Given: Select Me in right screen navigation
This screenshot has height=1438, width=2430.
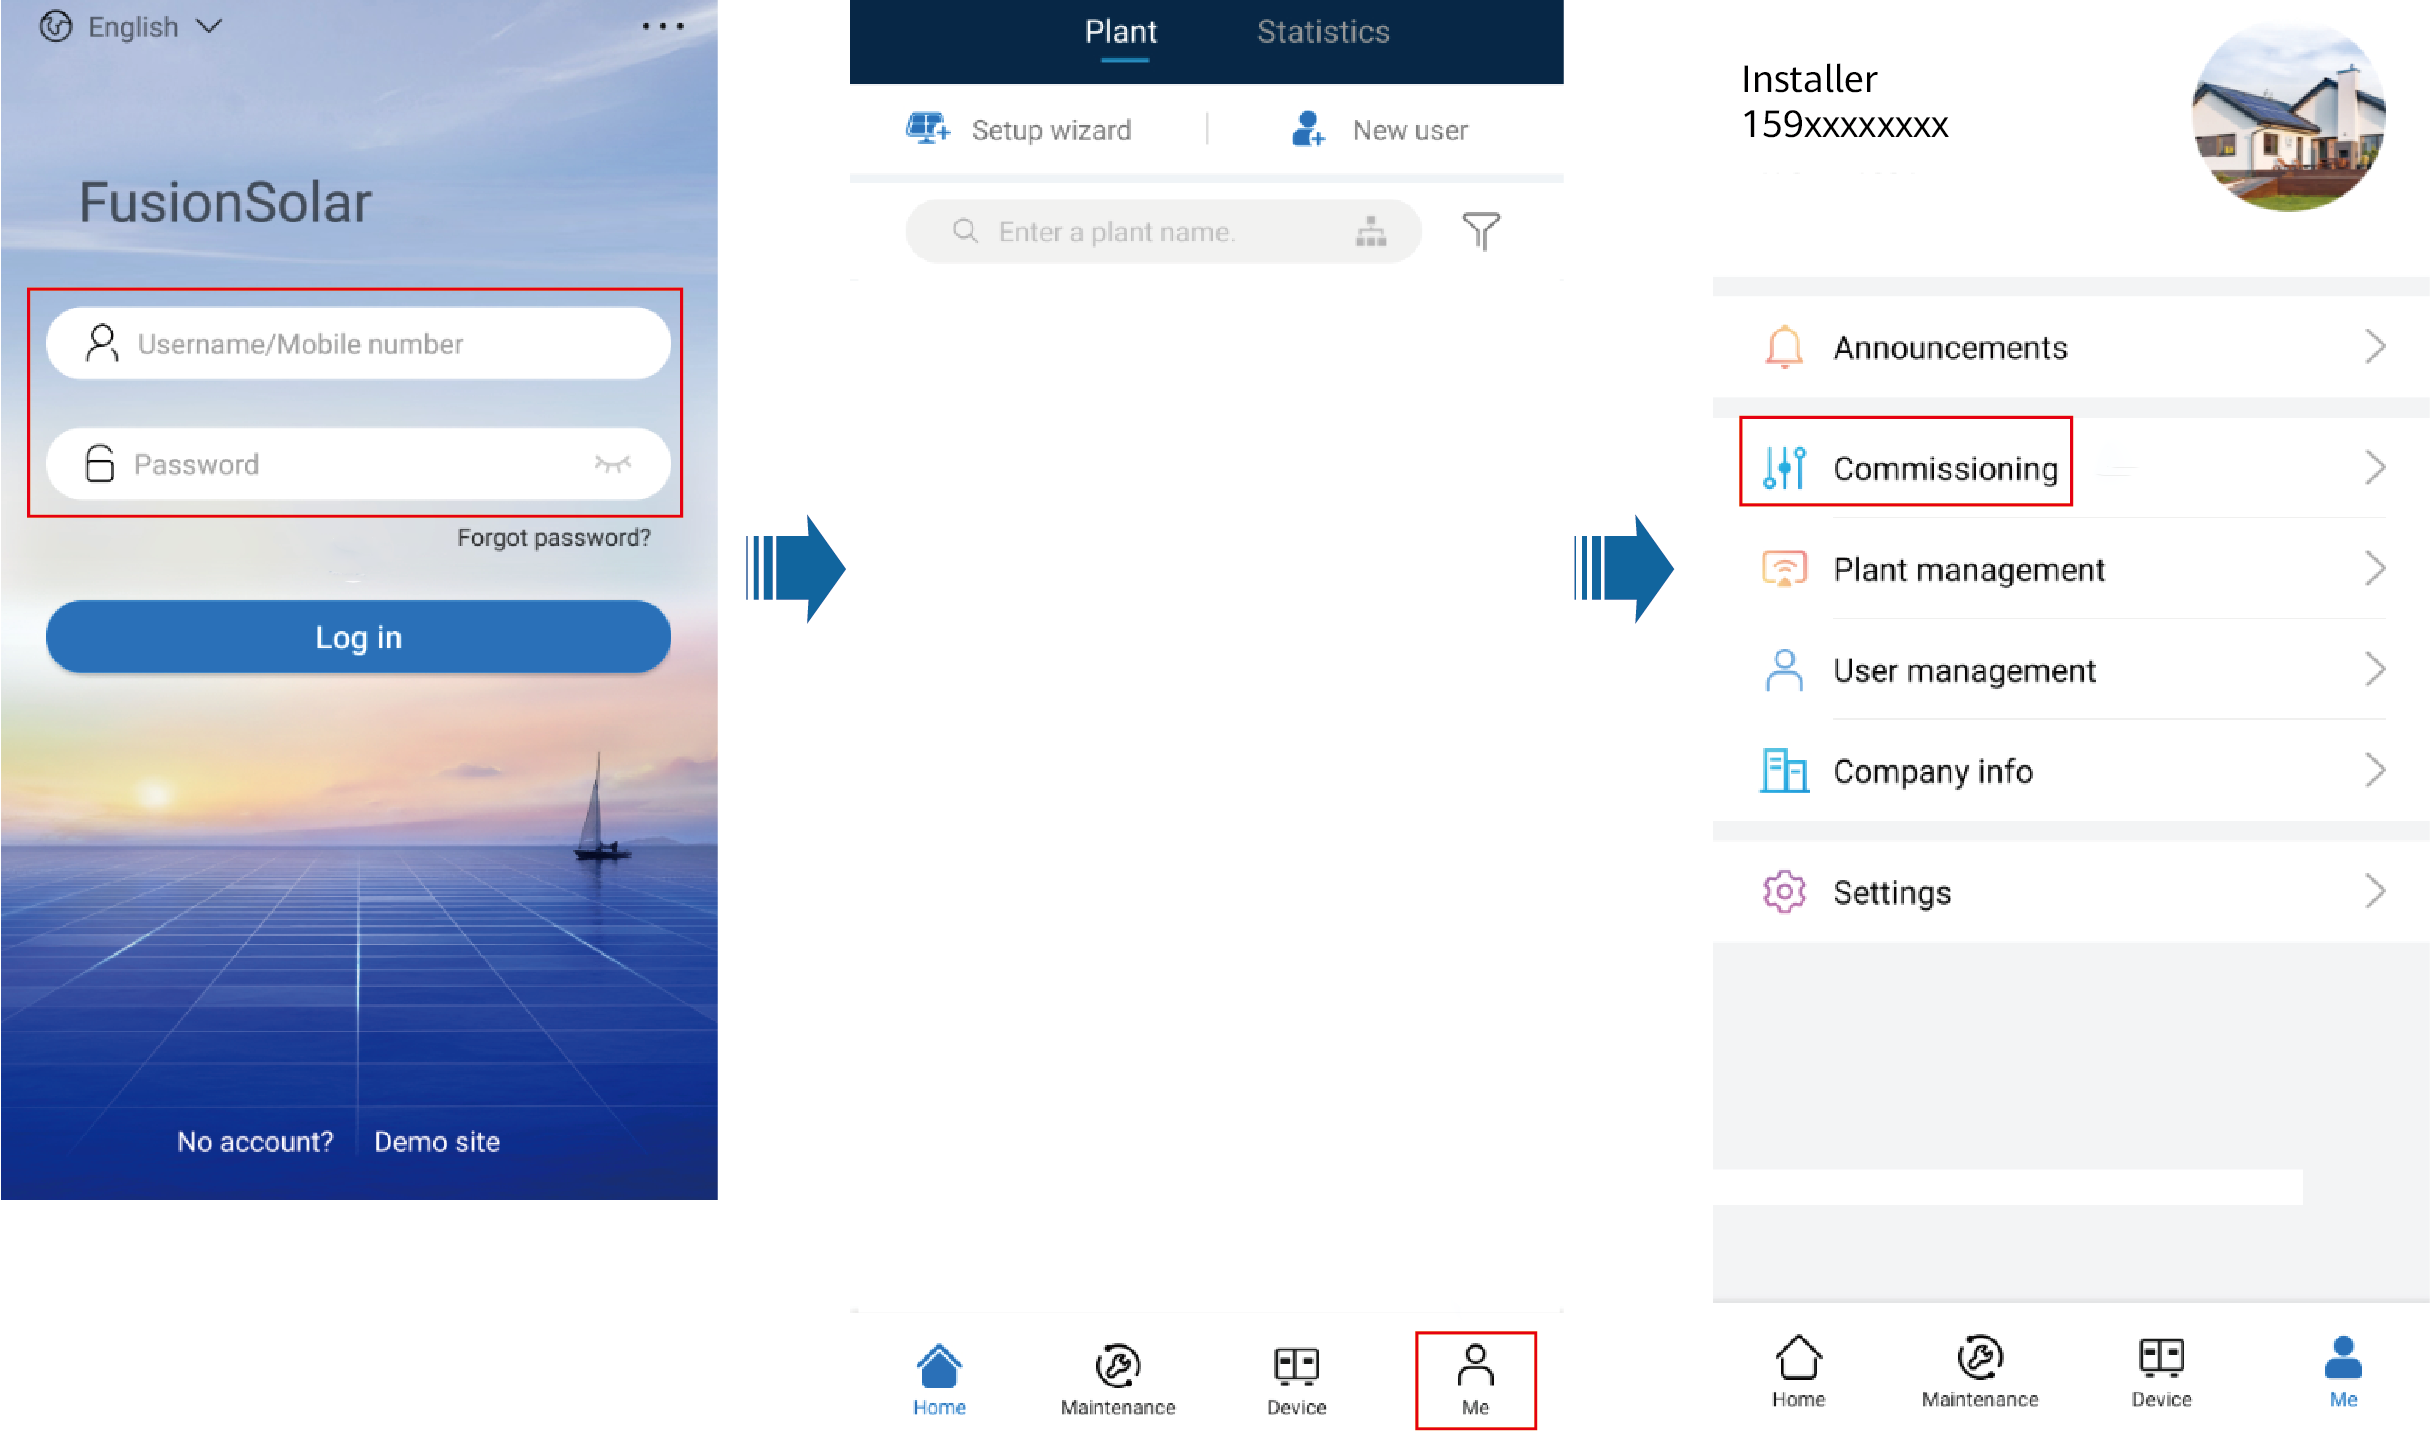Looking at the screenshot, I should [2343, 1372].
